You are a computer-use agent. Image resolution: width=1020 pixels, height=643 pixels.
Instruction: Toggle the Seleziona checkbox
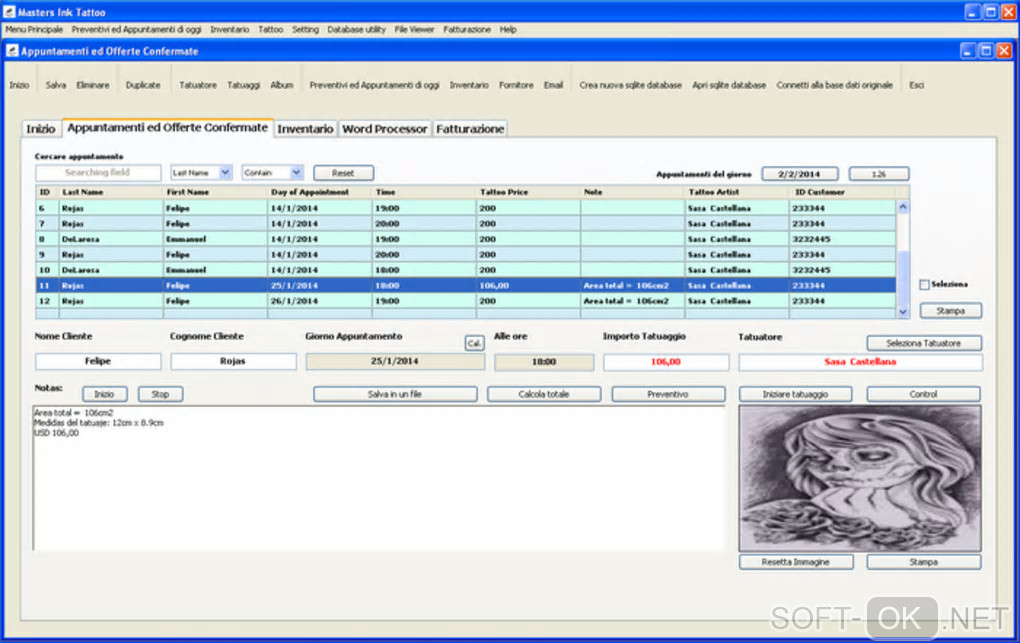[924, 284]
